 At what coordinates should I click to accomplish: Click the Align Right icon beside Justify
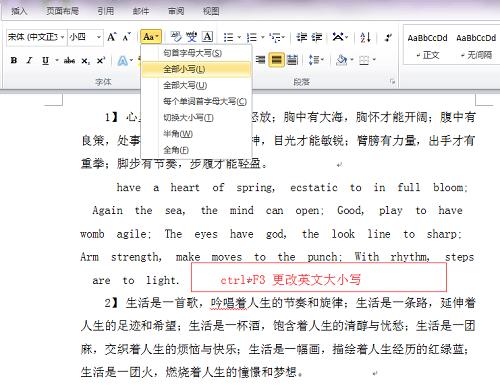260,60
